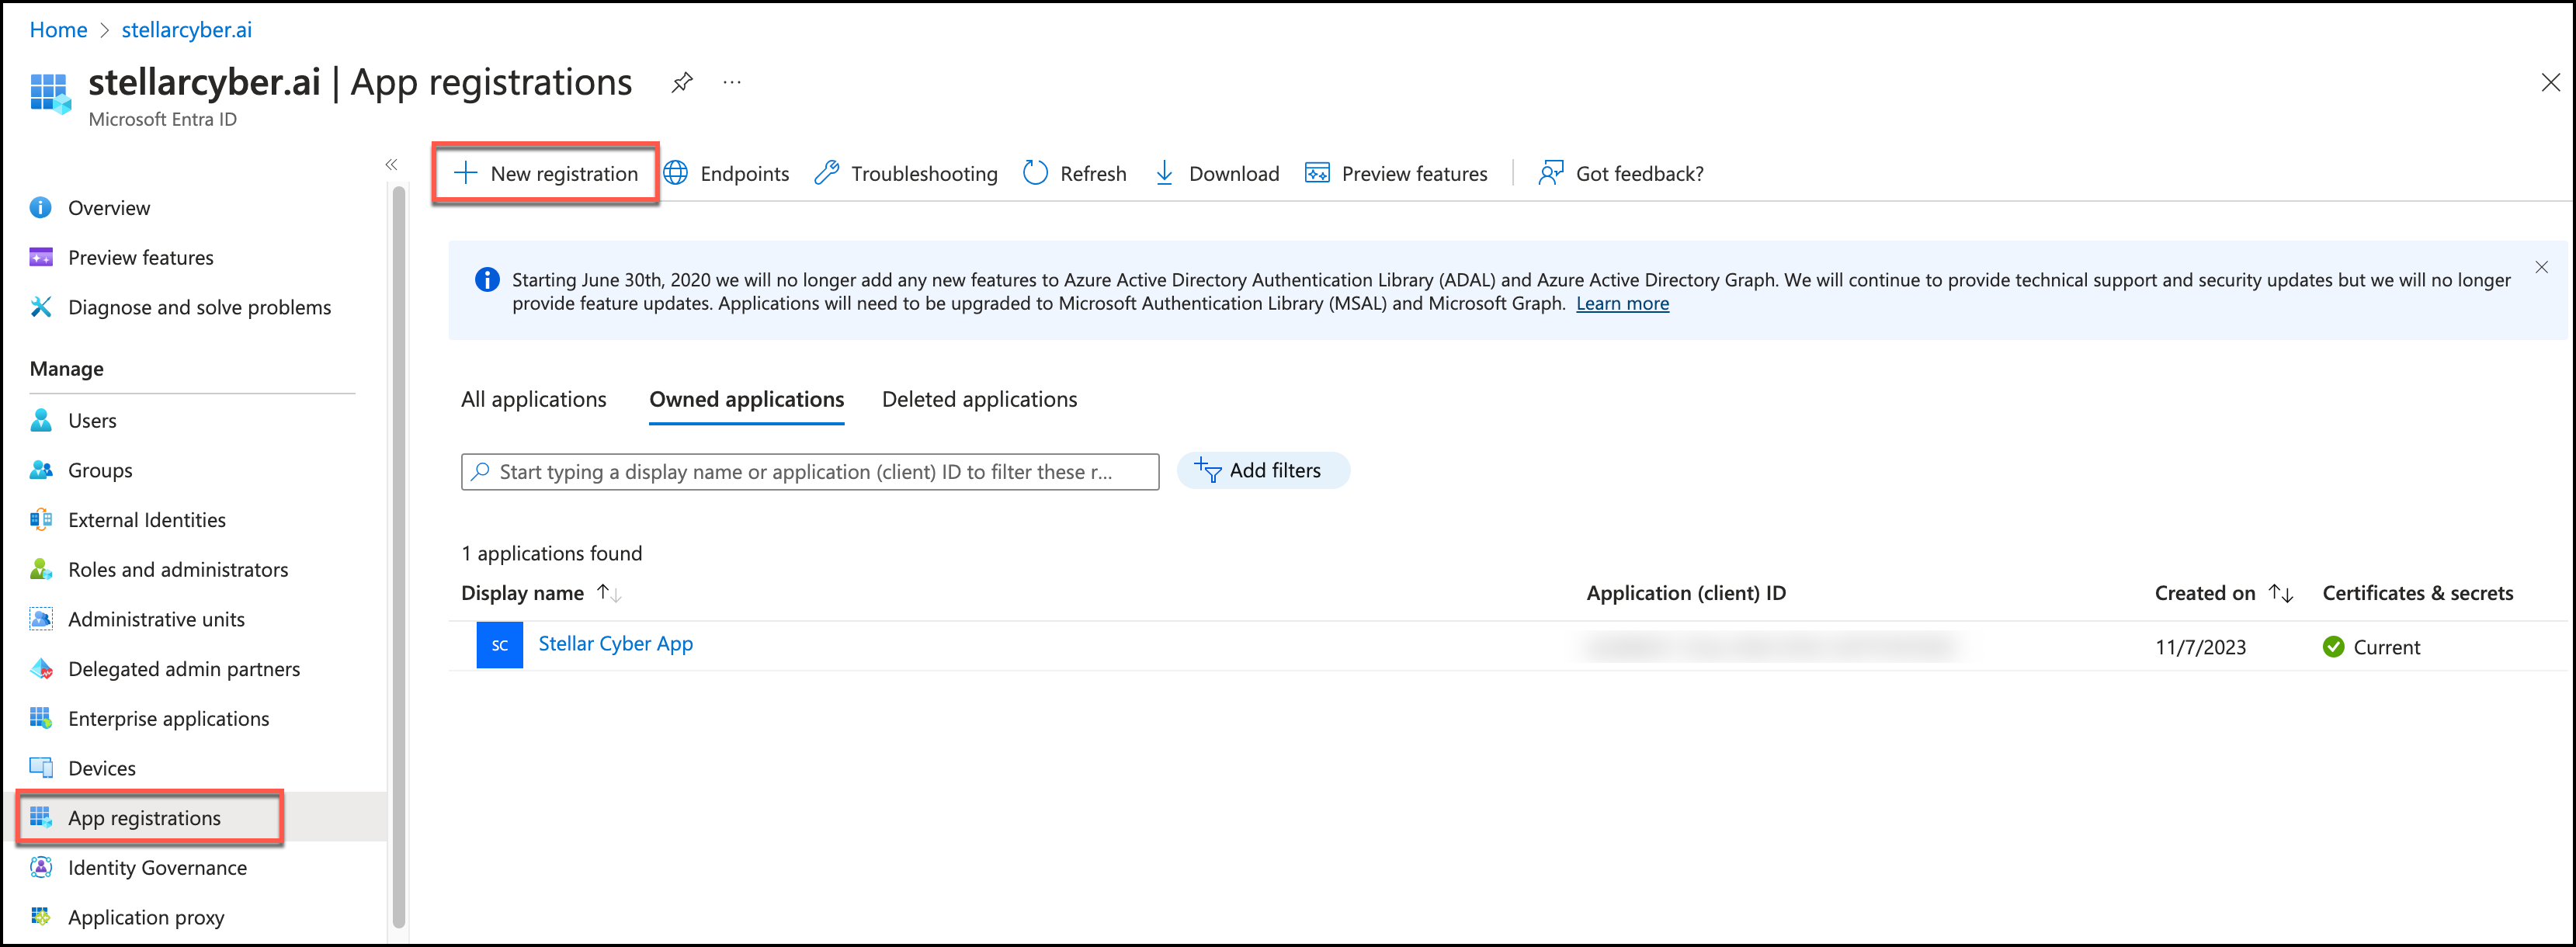This screenshot has height=947, width=2576.
Task: Sort by Created on column arrows
Action: [2280, 593]
